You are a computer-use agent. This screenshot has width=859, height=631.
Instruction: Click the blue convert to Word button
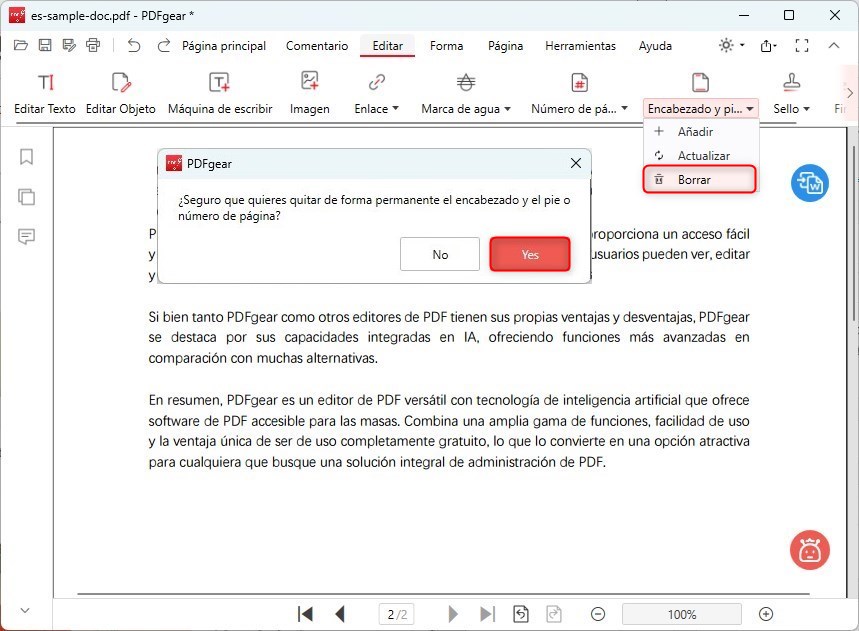tap(810, 183)
